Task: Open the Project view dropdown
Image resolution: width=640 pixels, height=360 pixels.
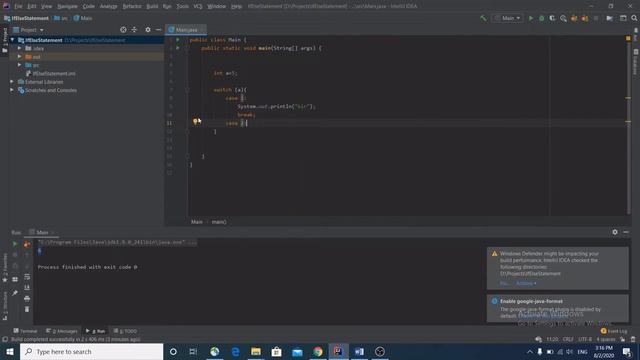Action: pyautogui.click(x=29, y=30)
